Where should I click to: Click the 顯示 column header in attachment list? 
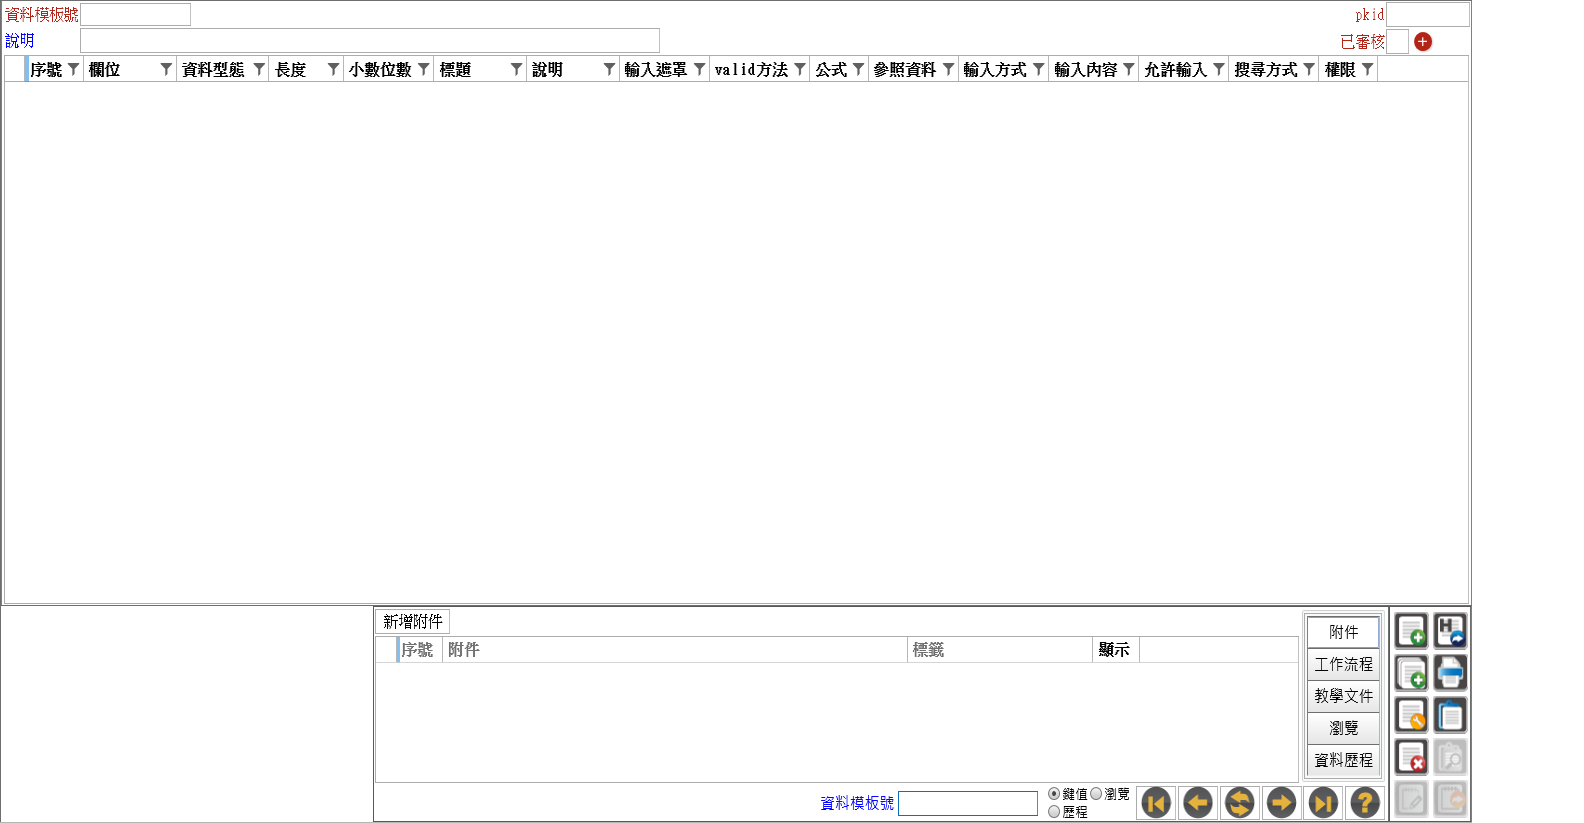pos(1116,650)
